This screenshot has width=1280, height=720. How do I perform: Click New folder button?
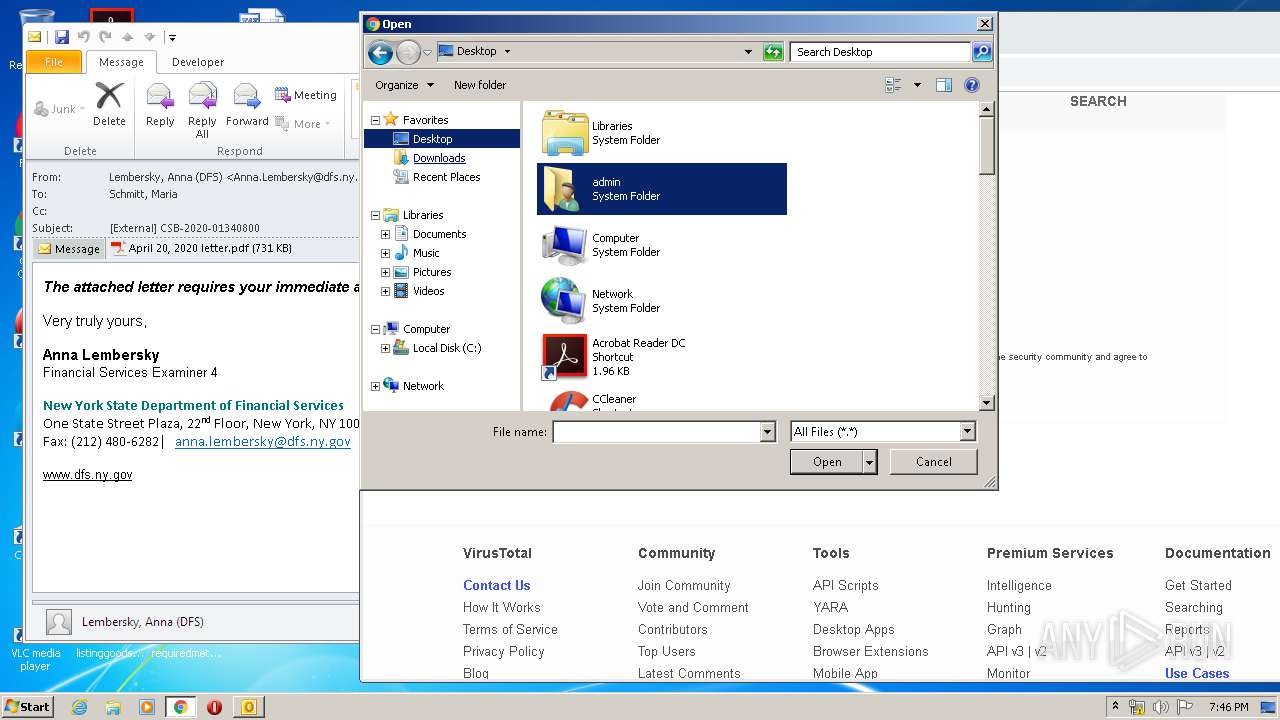click(x=480, y=85)
